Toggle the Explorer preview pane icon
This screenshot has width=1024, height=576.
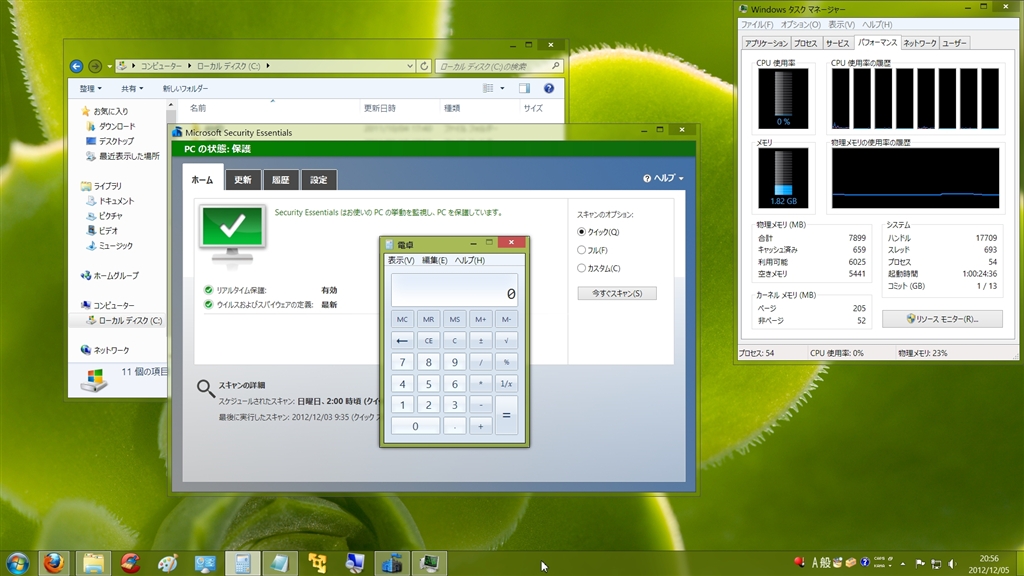524,88
